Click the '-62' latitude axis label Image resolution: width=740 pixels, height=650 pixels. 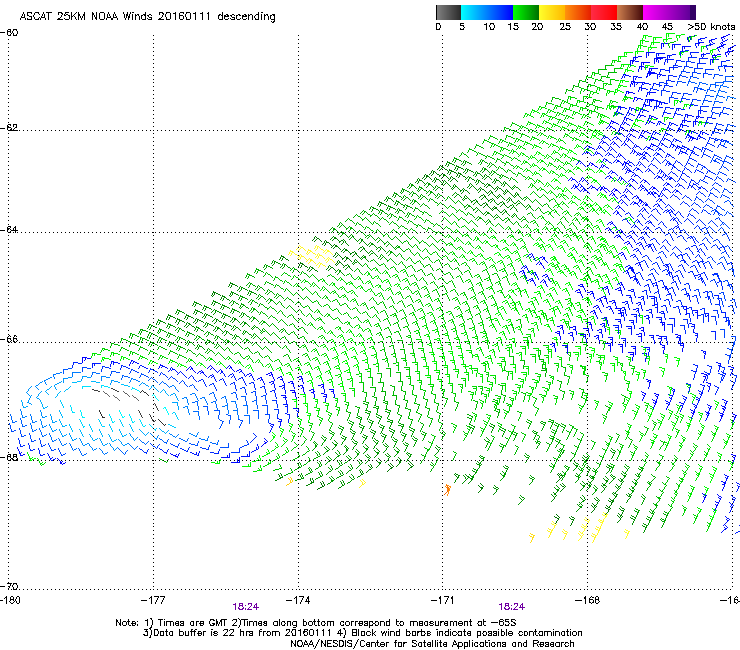click(9, 128)
